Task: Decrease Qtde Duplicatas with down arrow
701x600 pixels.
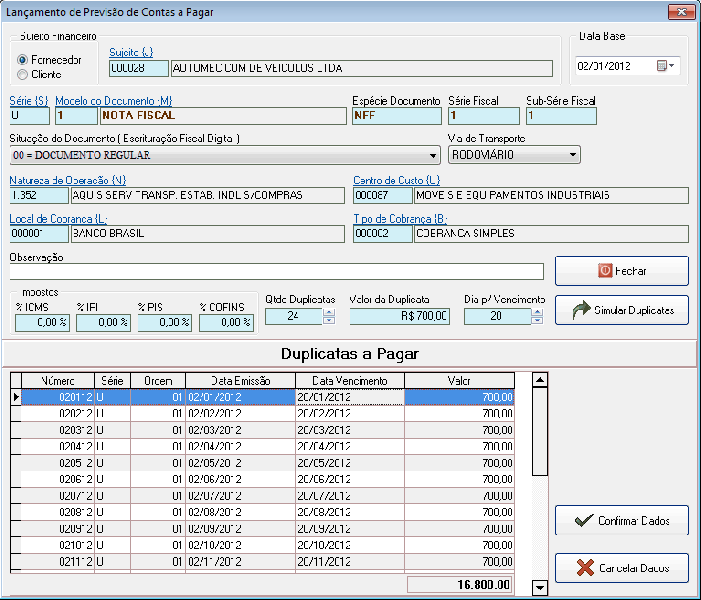Action: point(329,320)
